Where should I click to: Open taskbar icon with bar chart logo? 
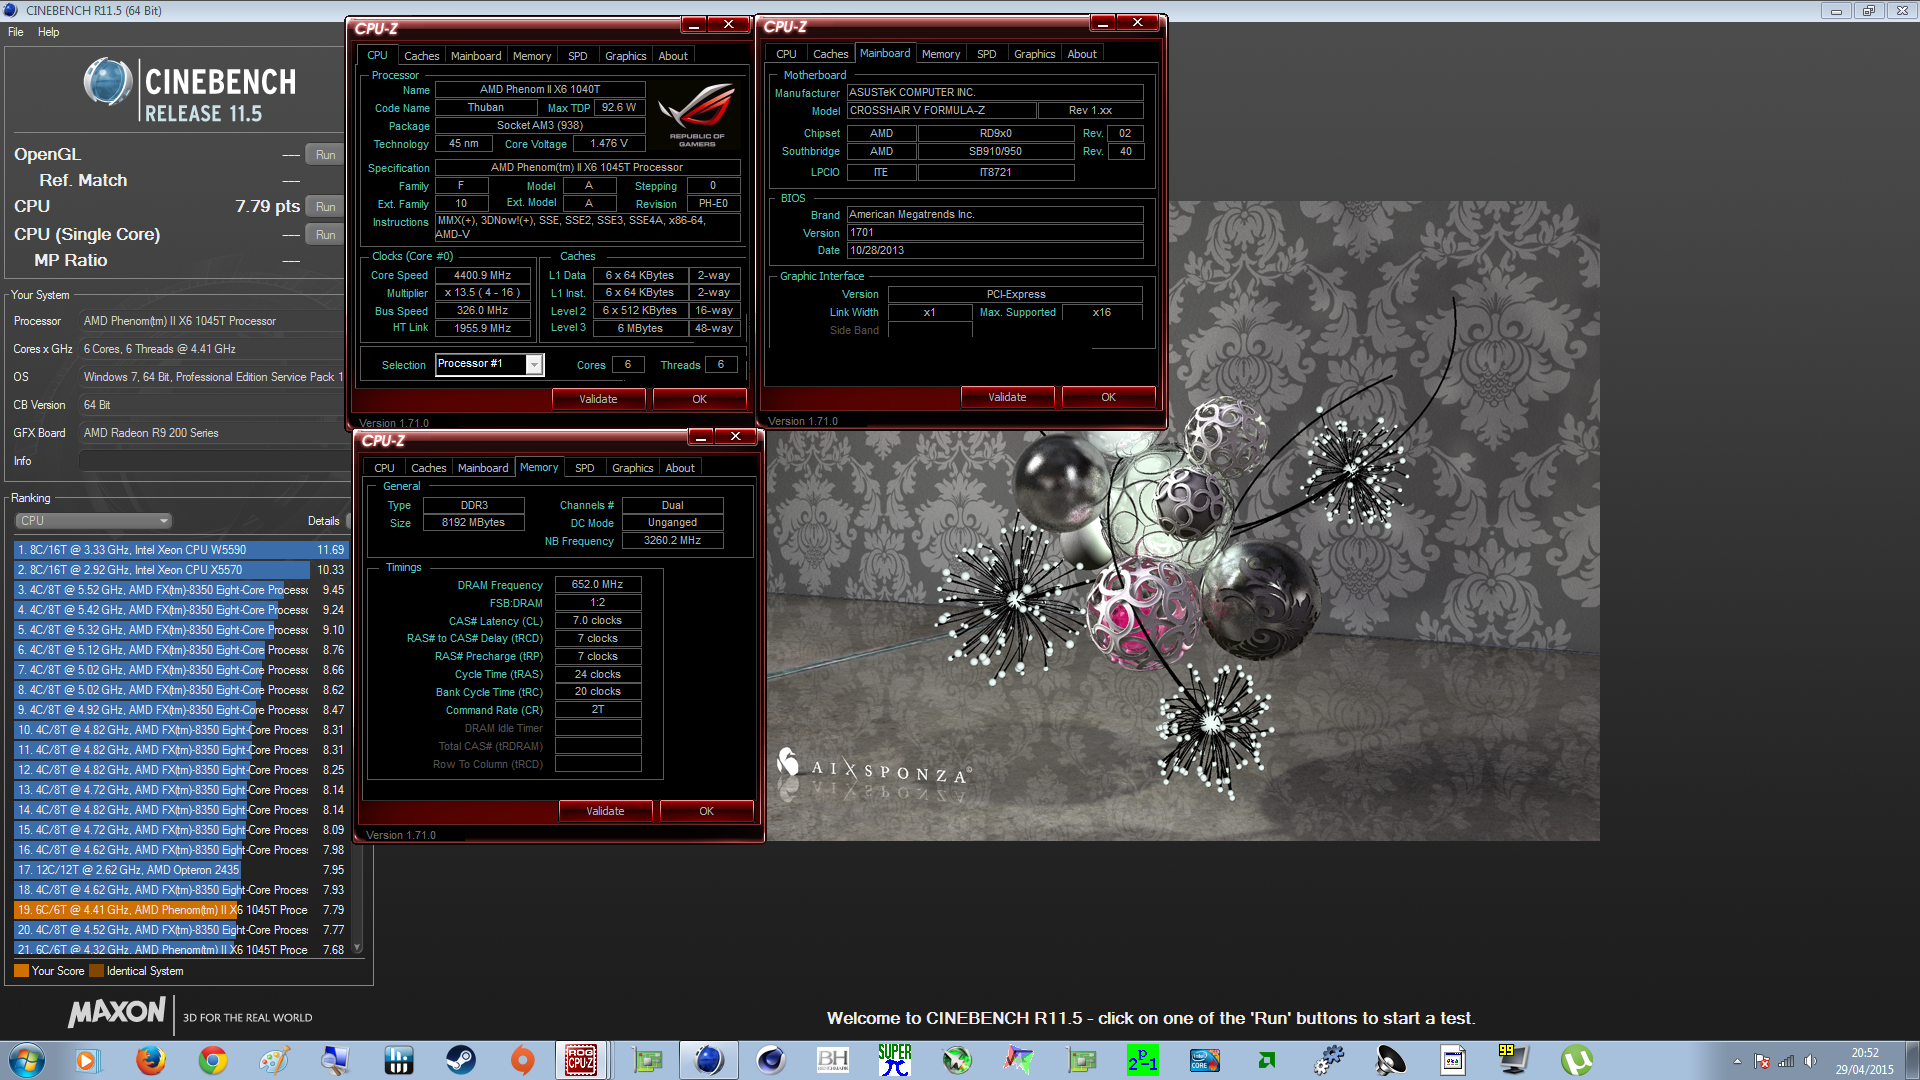coord(398,1060)
